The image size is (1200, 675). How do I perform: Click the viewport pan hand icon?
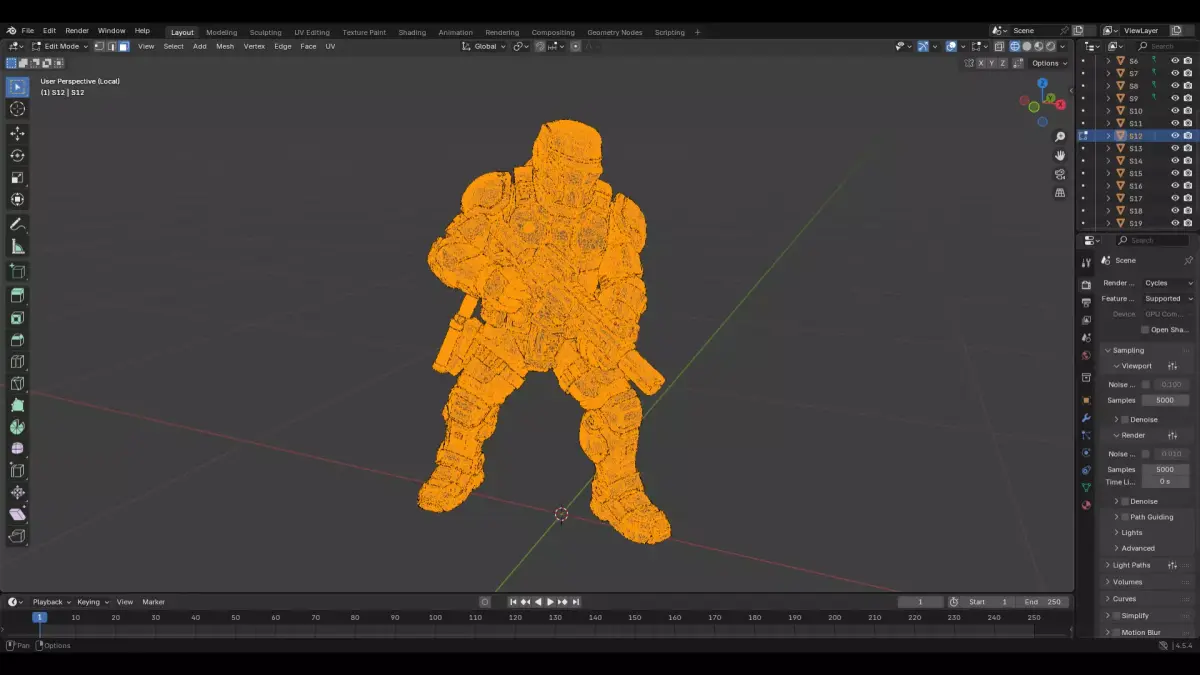pos(1060,155)
